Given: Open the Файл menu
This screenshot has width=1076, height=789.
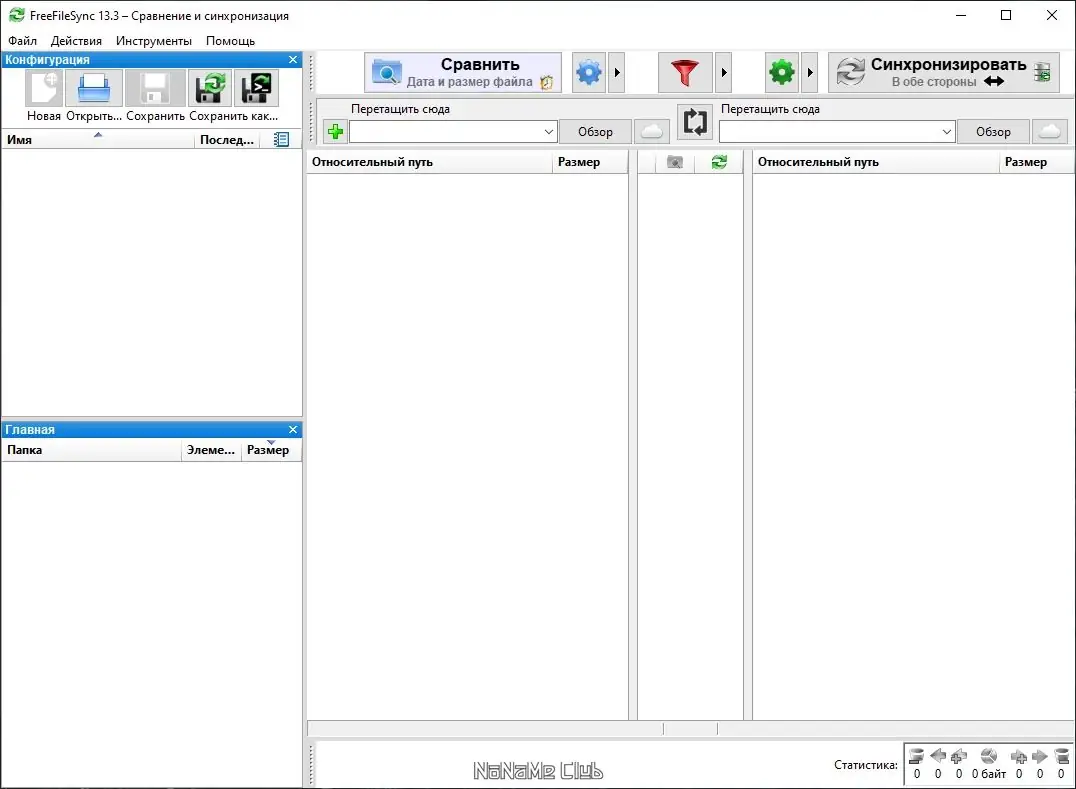Looking at the screenshot, I should [x=22, y=40].
